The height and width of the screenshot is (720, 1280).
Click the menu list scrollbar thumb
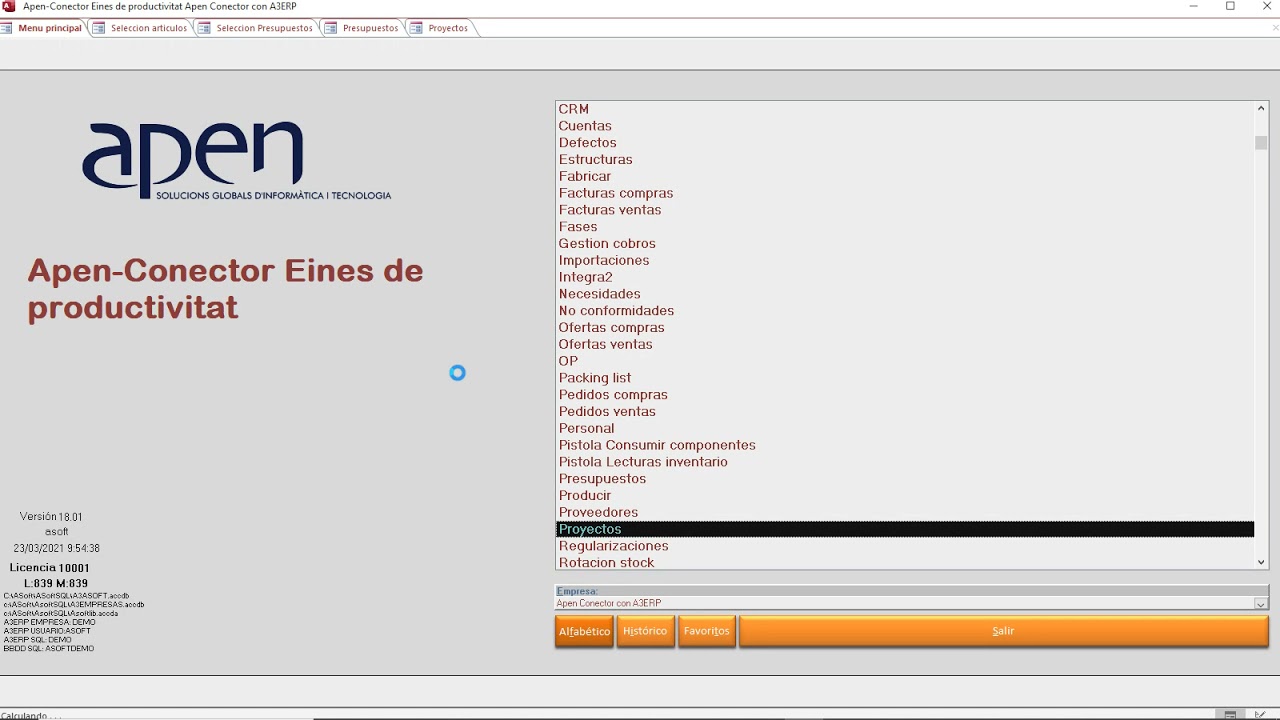1261,142
